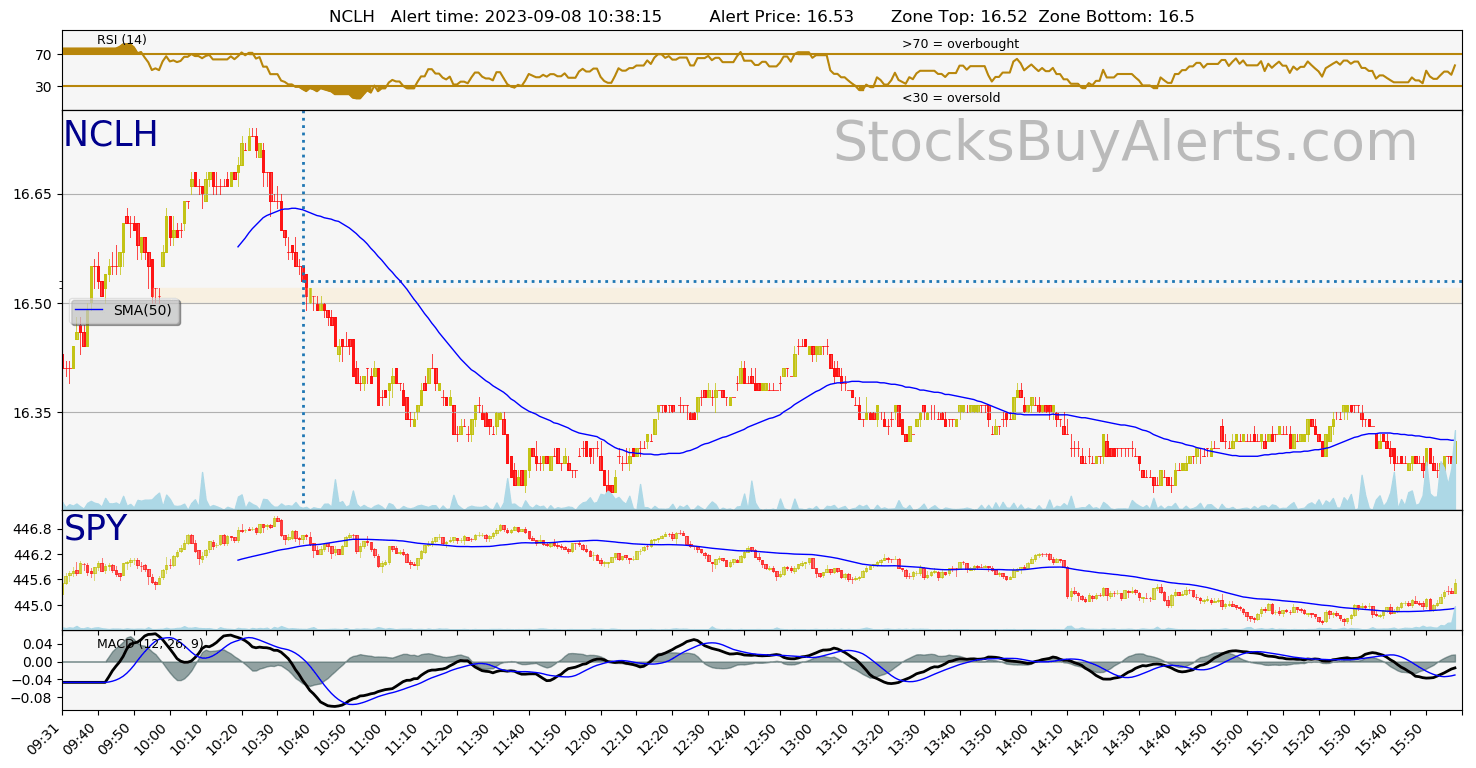Click the SMA(50) legend entry
This screenshot has height=768, width=1476.
(x=125, y=311)
